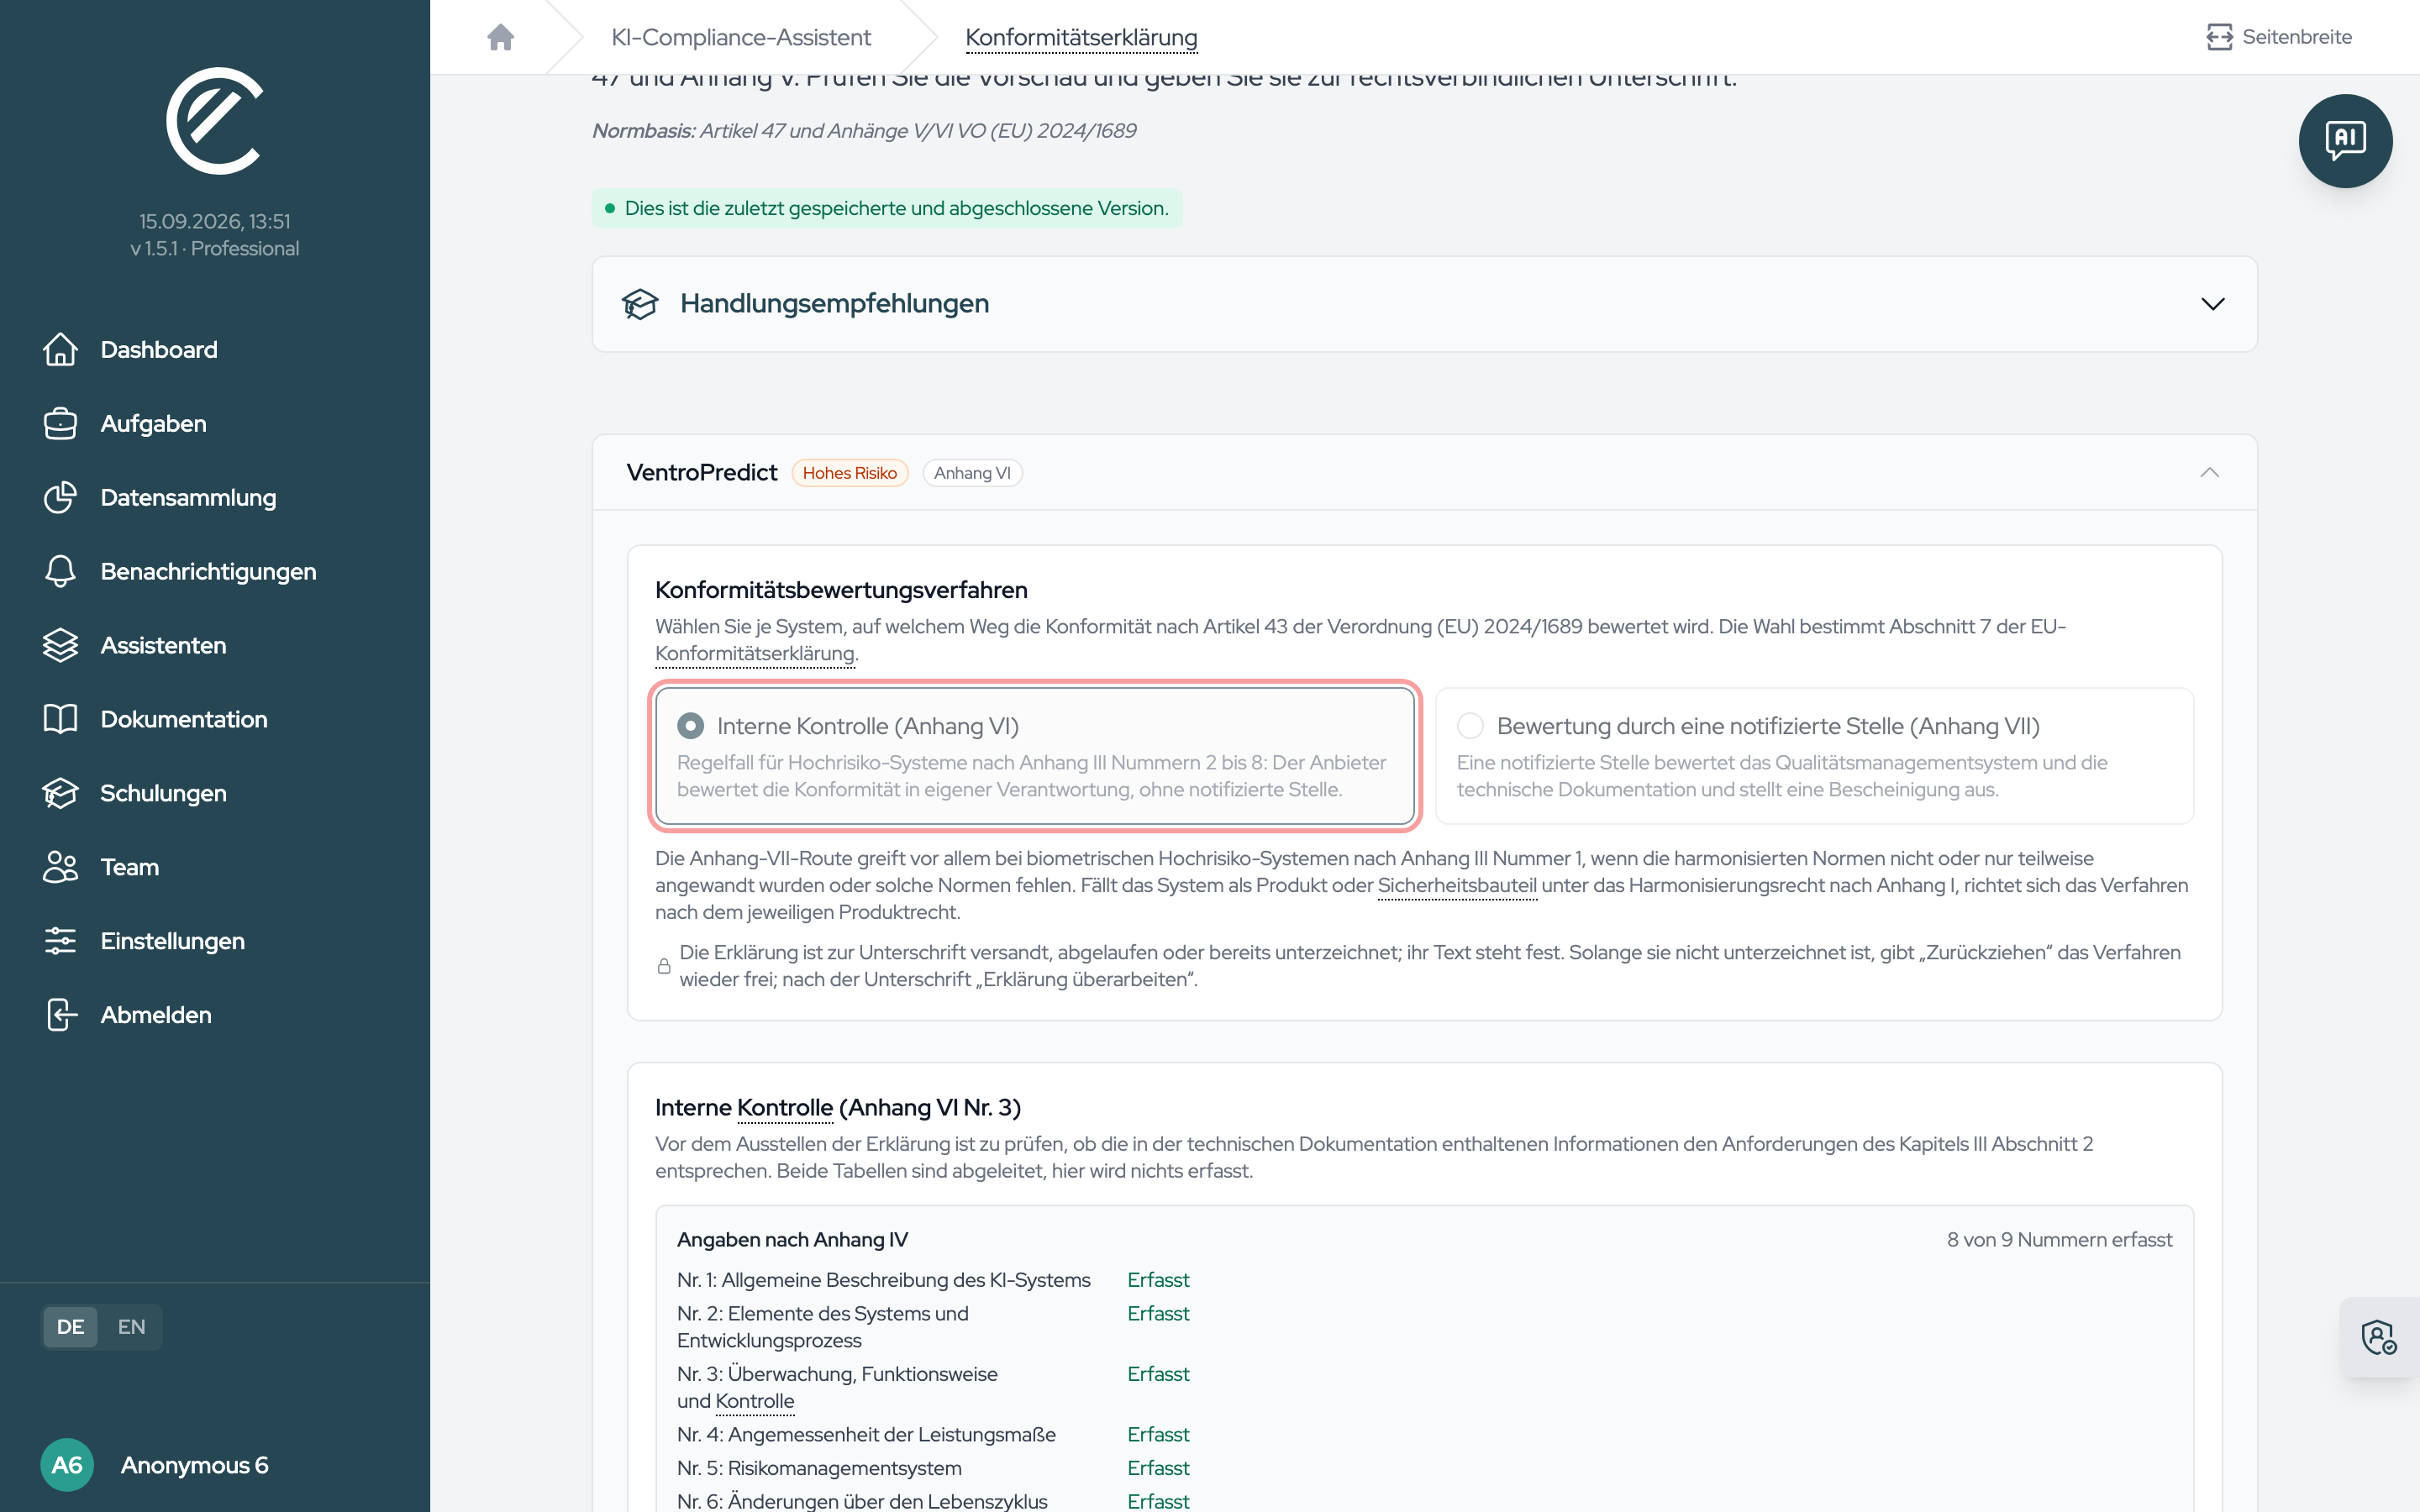Click Anonymous 6 user name
The width and height of the screenshot is (2420, 1512).
coord(195,1465)
